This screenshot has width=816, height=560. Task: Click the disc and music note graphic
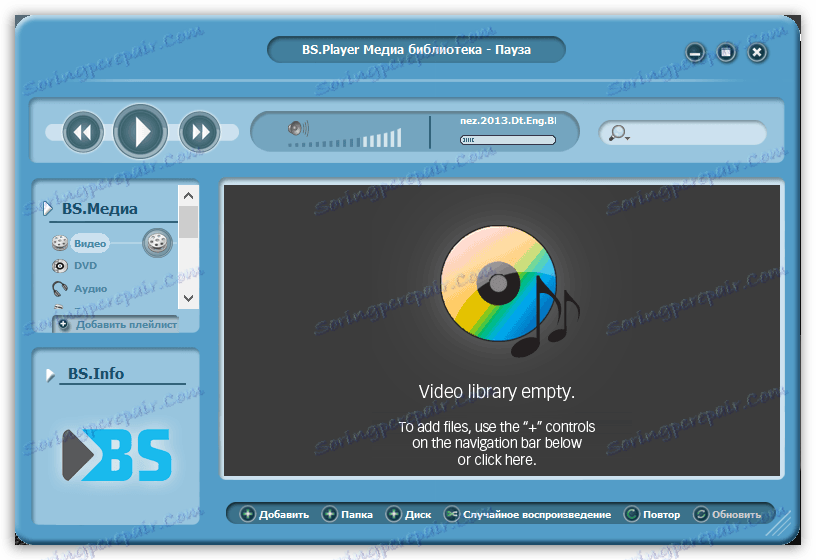(510, 291)
